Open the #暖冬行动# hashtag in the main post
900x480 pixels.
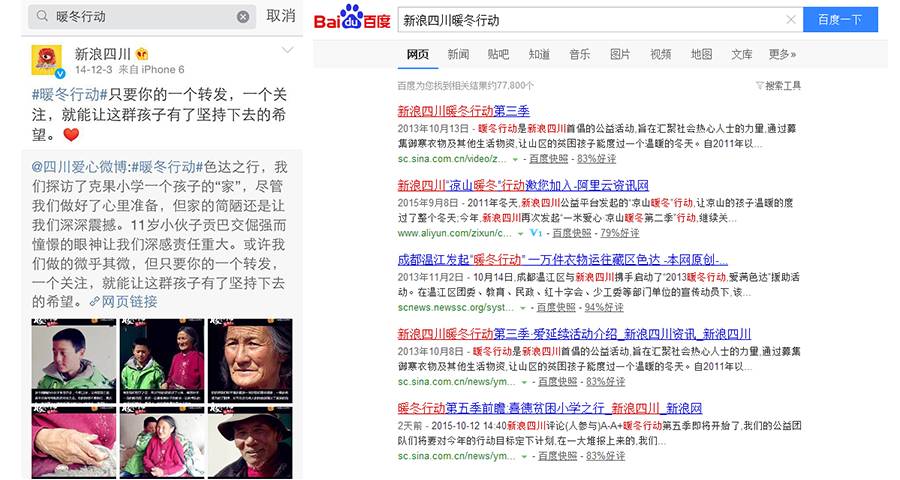pos(69,94)
